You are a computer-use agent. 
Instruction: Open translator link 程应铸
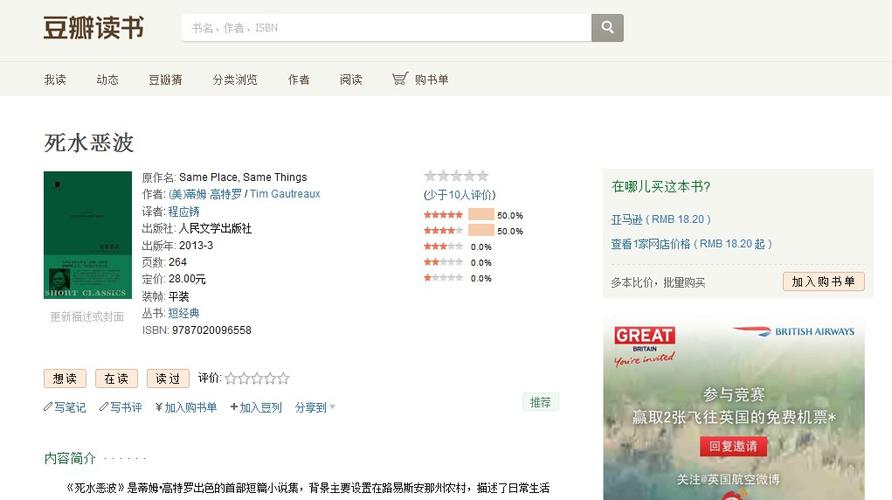click(184, 212)
